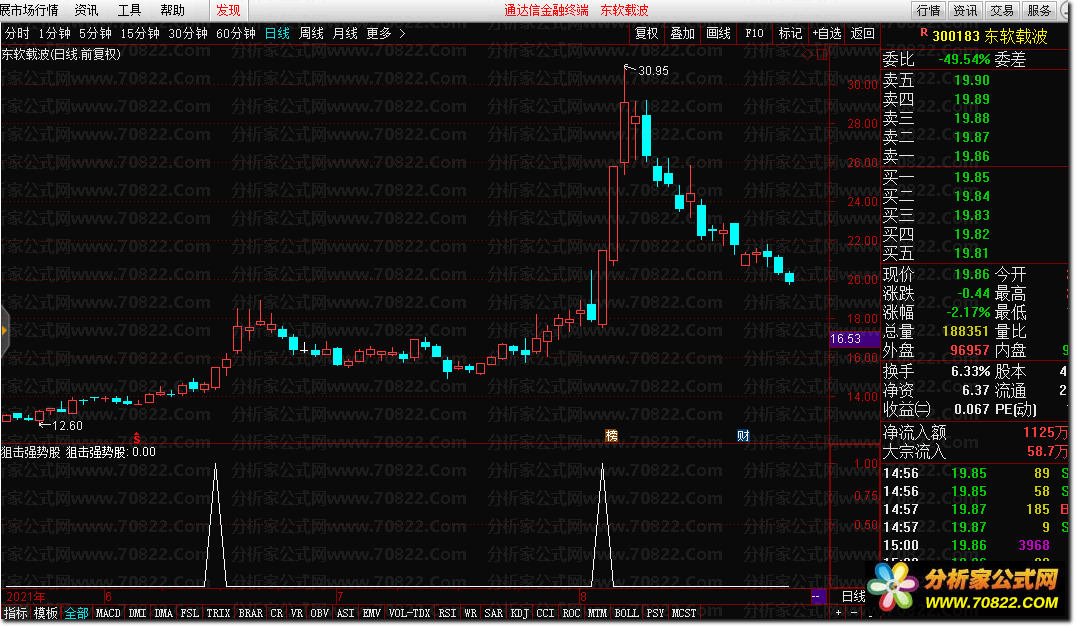1077x627 pixels.
Task: Select the MTM indicator
Action: pyautogui.click(x=598, y=613)
